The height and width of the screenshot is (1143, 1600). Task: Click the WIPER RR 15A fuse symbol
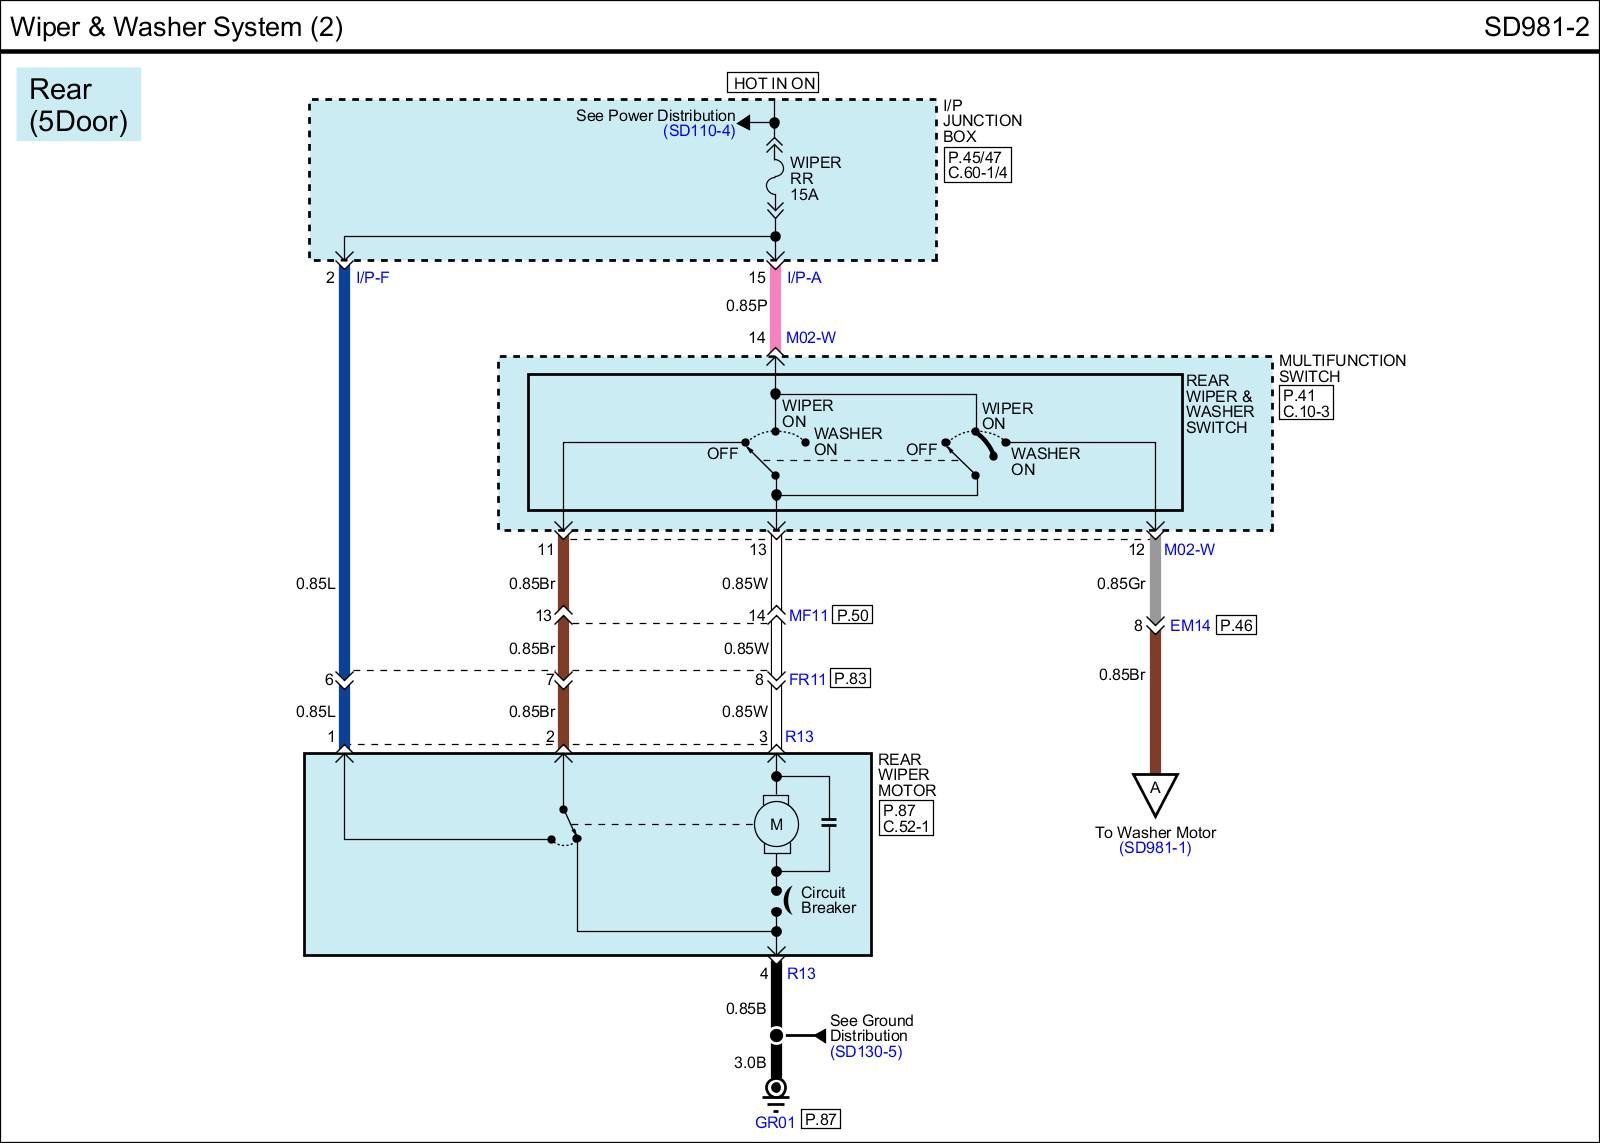click(x=775, y=178)
